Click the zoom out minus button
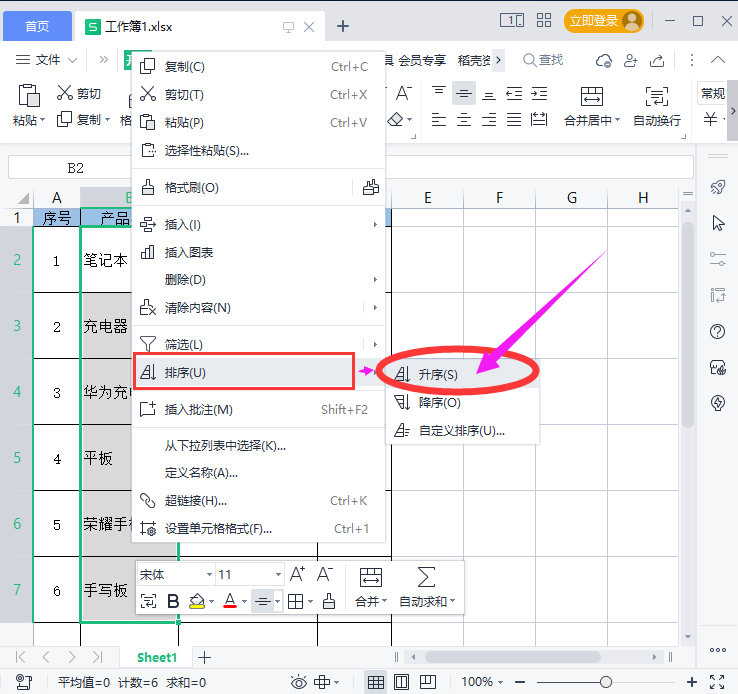 point(520,682)
